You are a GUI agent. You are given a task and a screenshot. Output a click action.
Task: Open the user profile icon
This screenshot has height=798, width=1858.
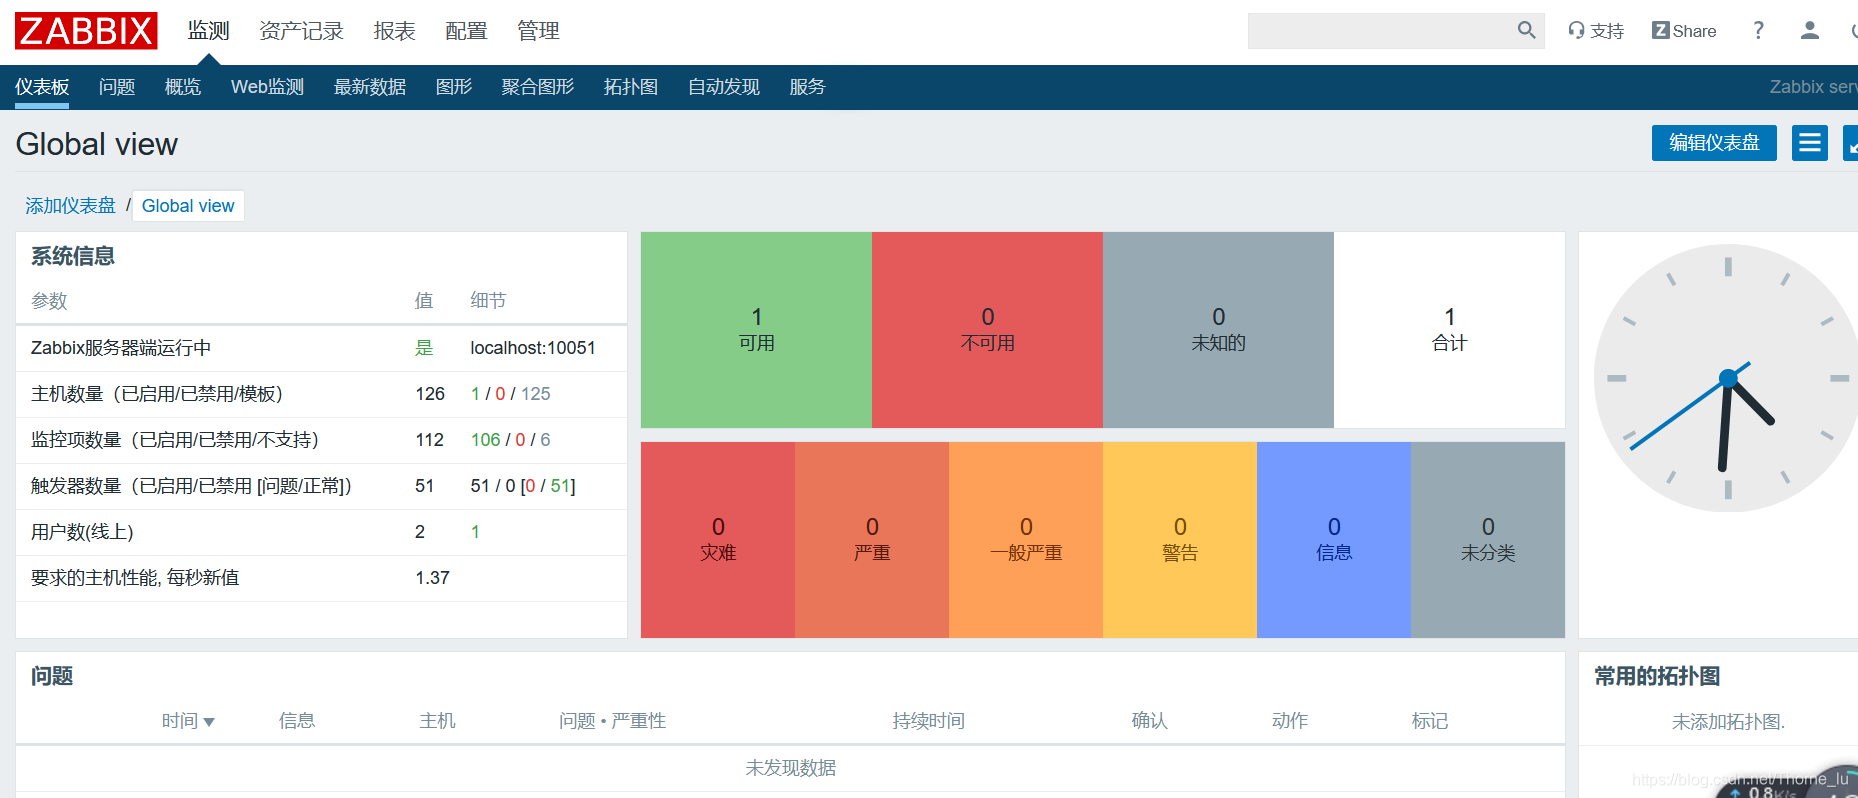pos(1809,30)
